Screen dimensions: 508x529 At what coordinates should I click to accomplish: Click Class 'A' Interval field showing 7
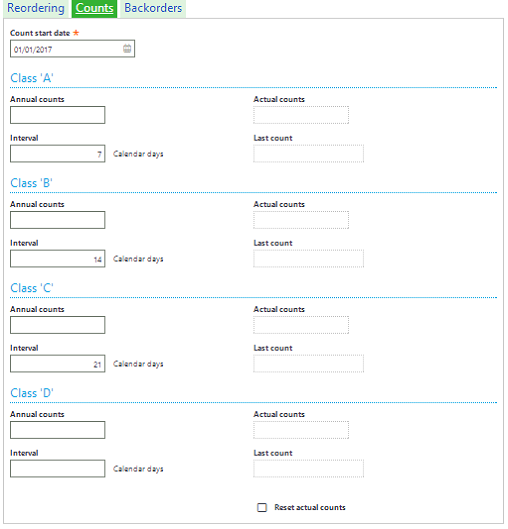pos(58,154)
